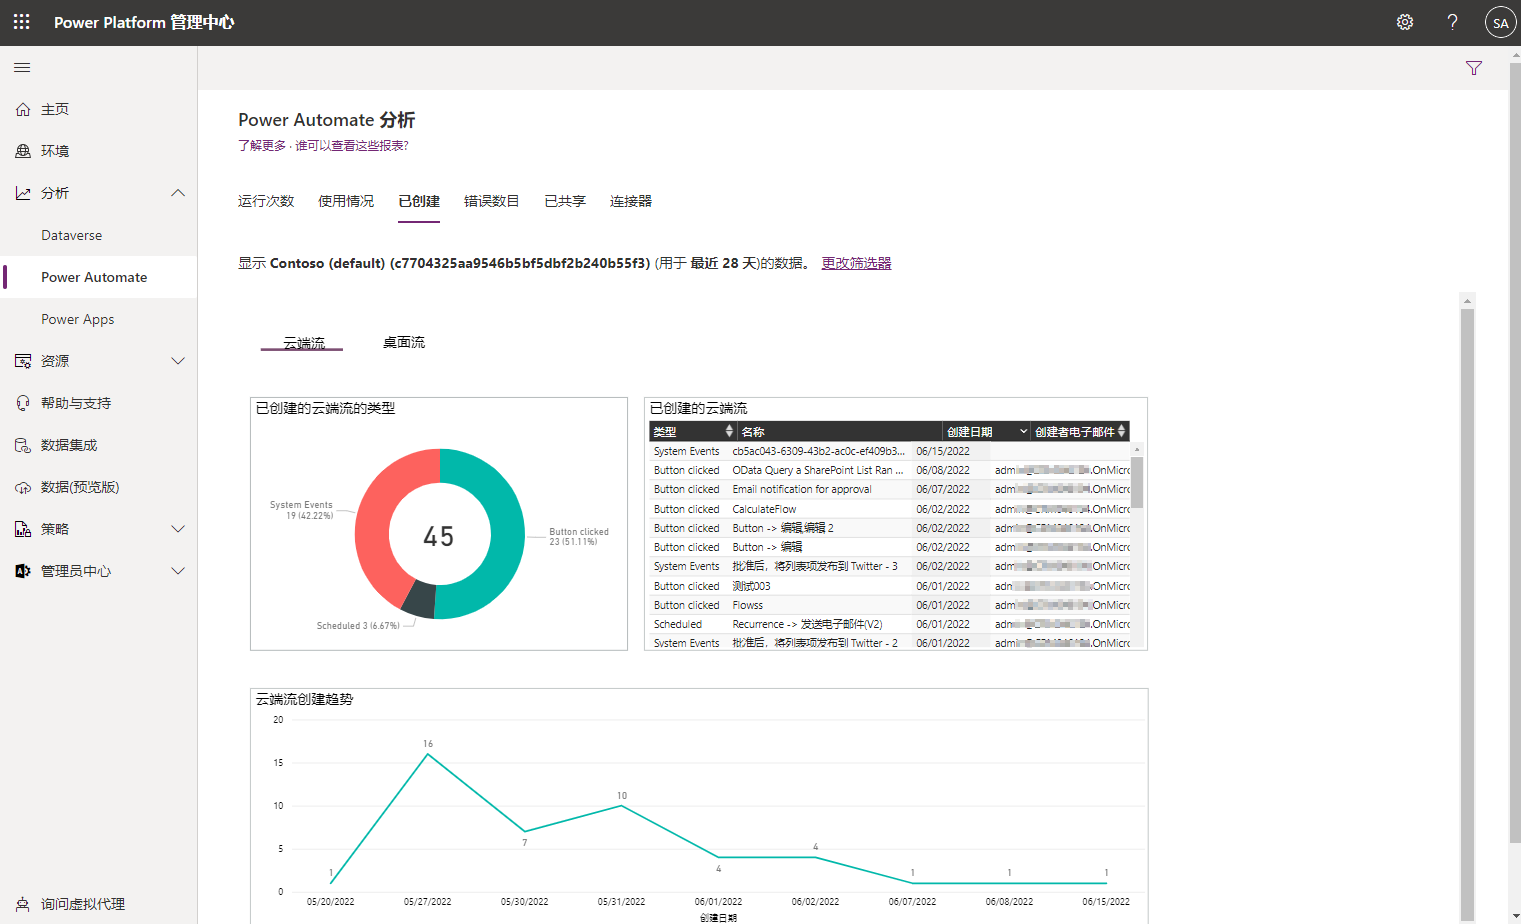The width and height of the screenshot is (1521, 924).
Task: Open the filter funnel icon
Action: click(1473, 68)
